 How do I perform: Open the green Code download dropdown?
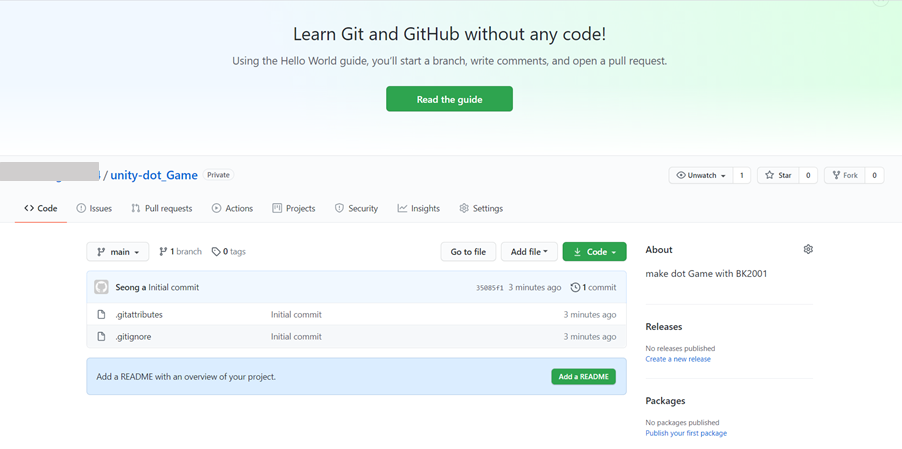click(x=594, y=252)
